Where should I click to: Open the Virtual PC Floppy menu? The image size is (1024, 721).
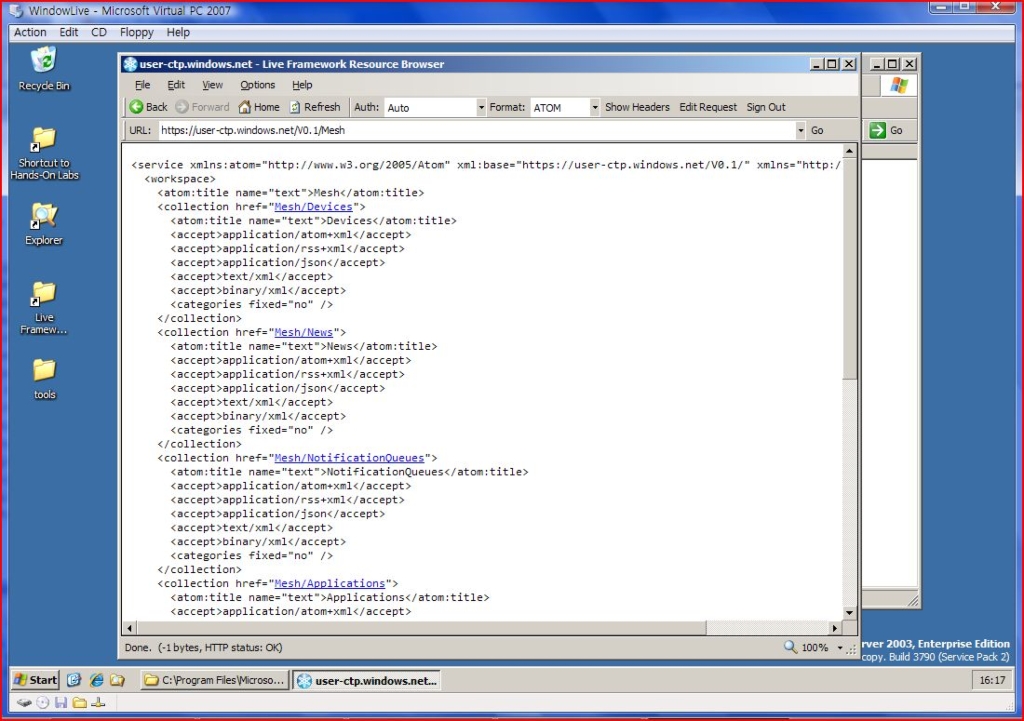pyautogui.click(x=136, y=32)
